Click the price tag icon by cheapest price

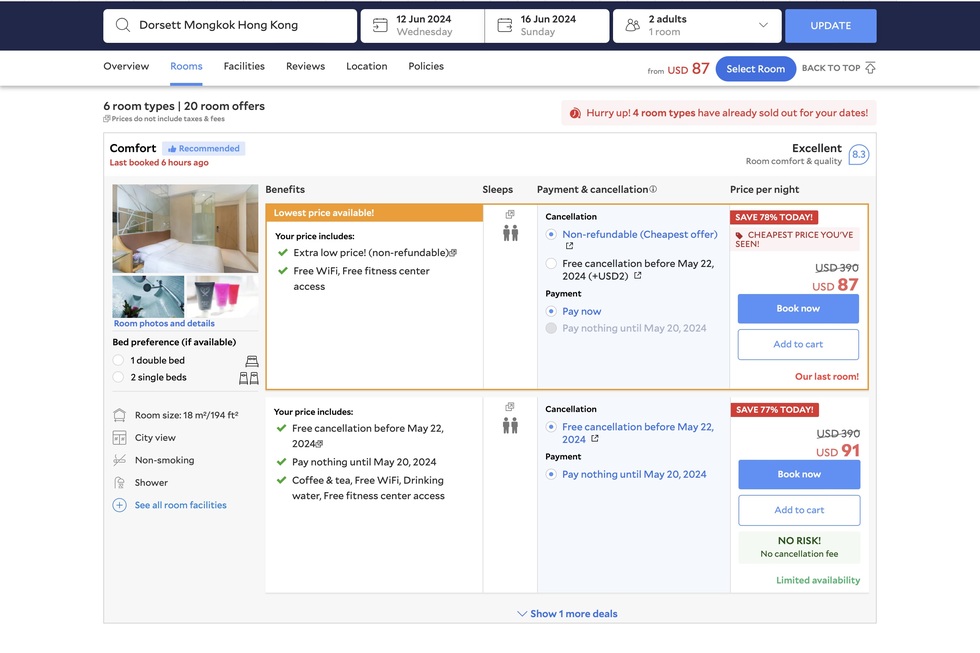point(739,236)
